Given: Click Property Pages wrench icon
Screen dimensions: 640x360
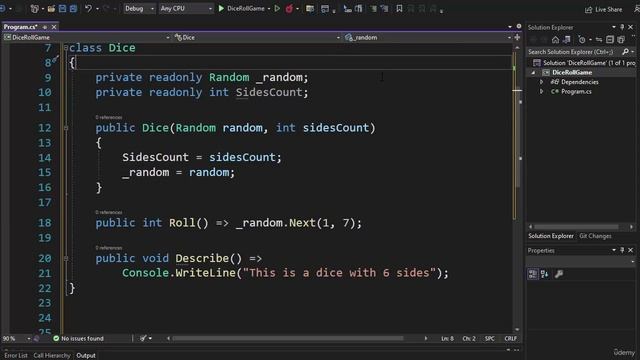Looking at the screenshot, I should (x=559, y=274).
